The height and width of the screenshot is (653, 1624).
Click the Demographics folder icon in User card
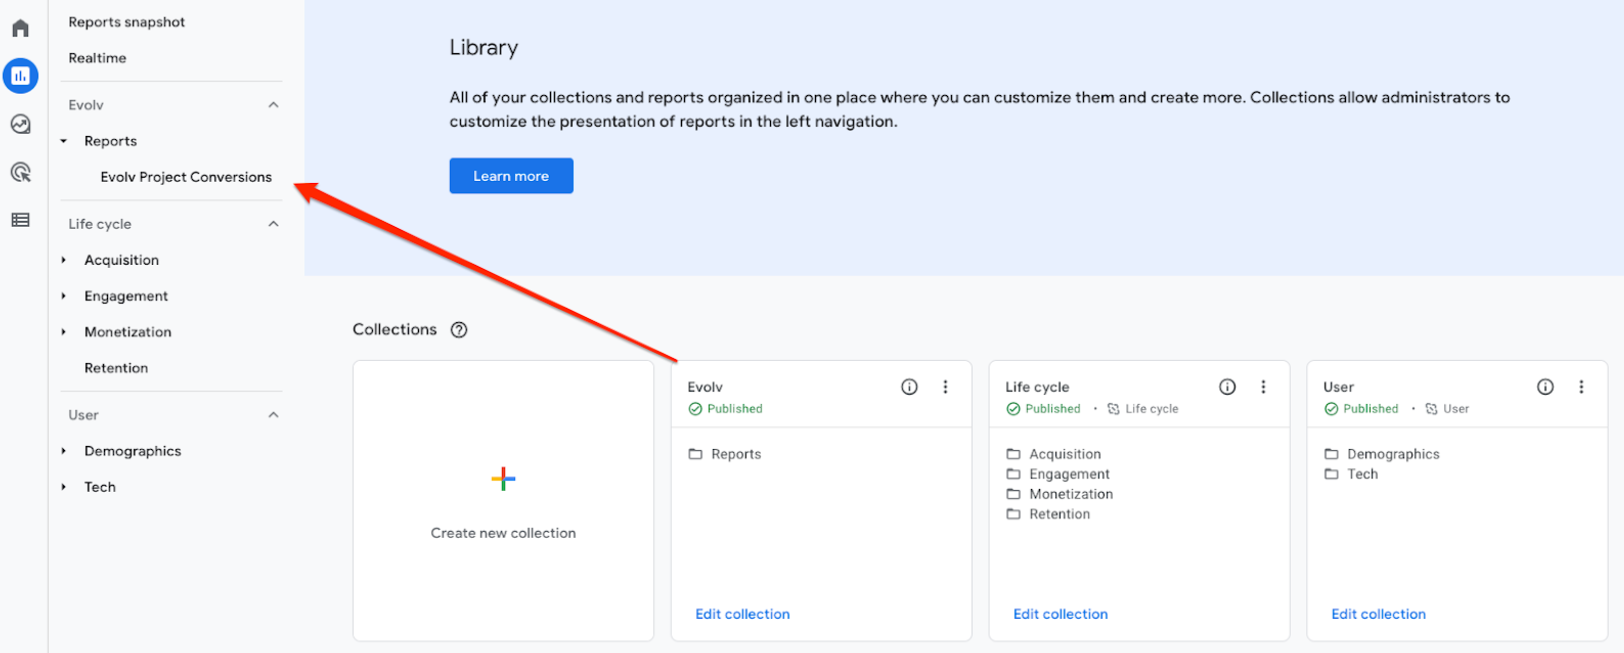(x=1331, y=454)
